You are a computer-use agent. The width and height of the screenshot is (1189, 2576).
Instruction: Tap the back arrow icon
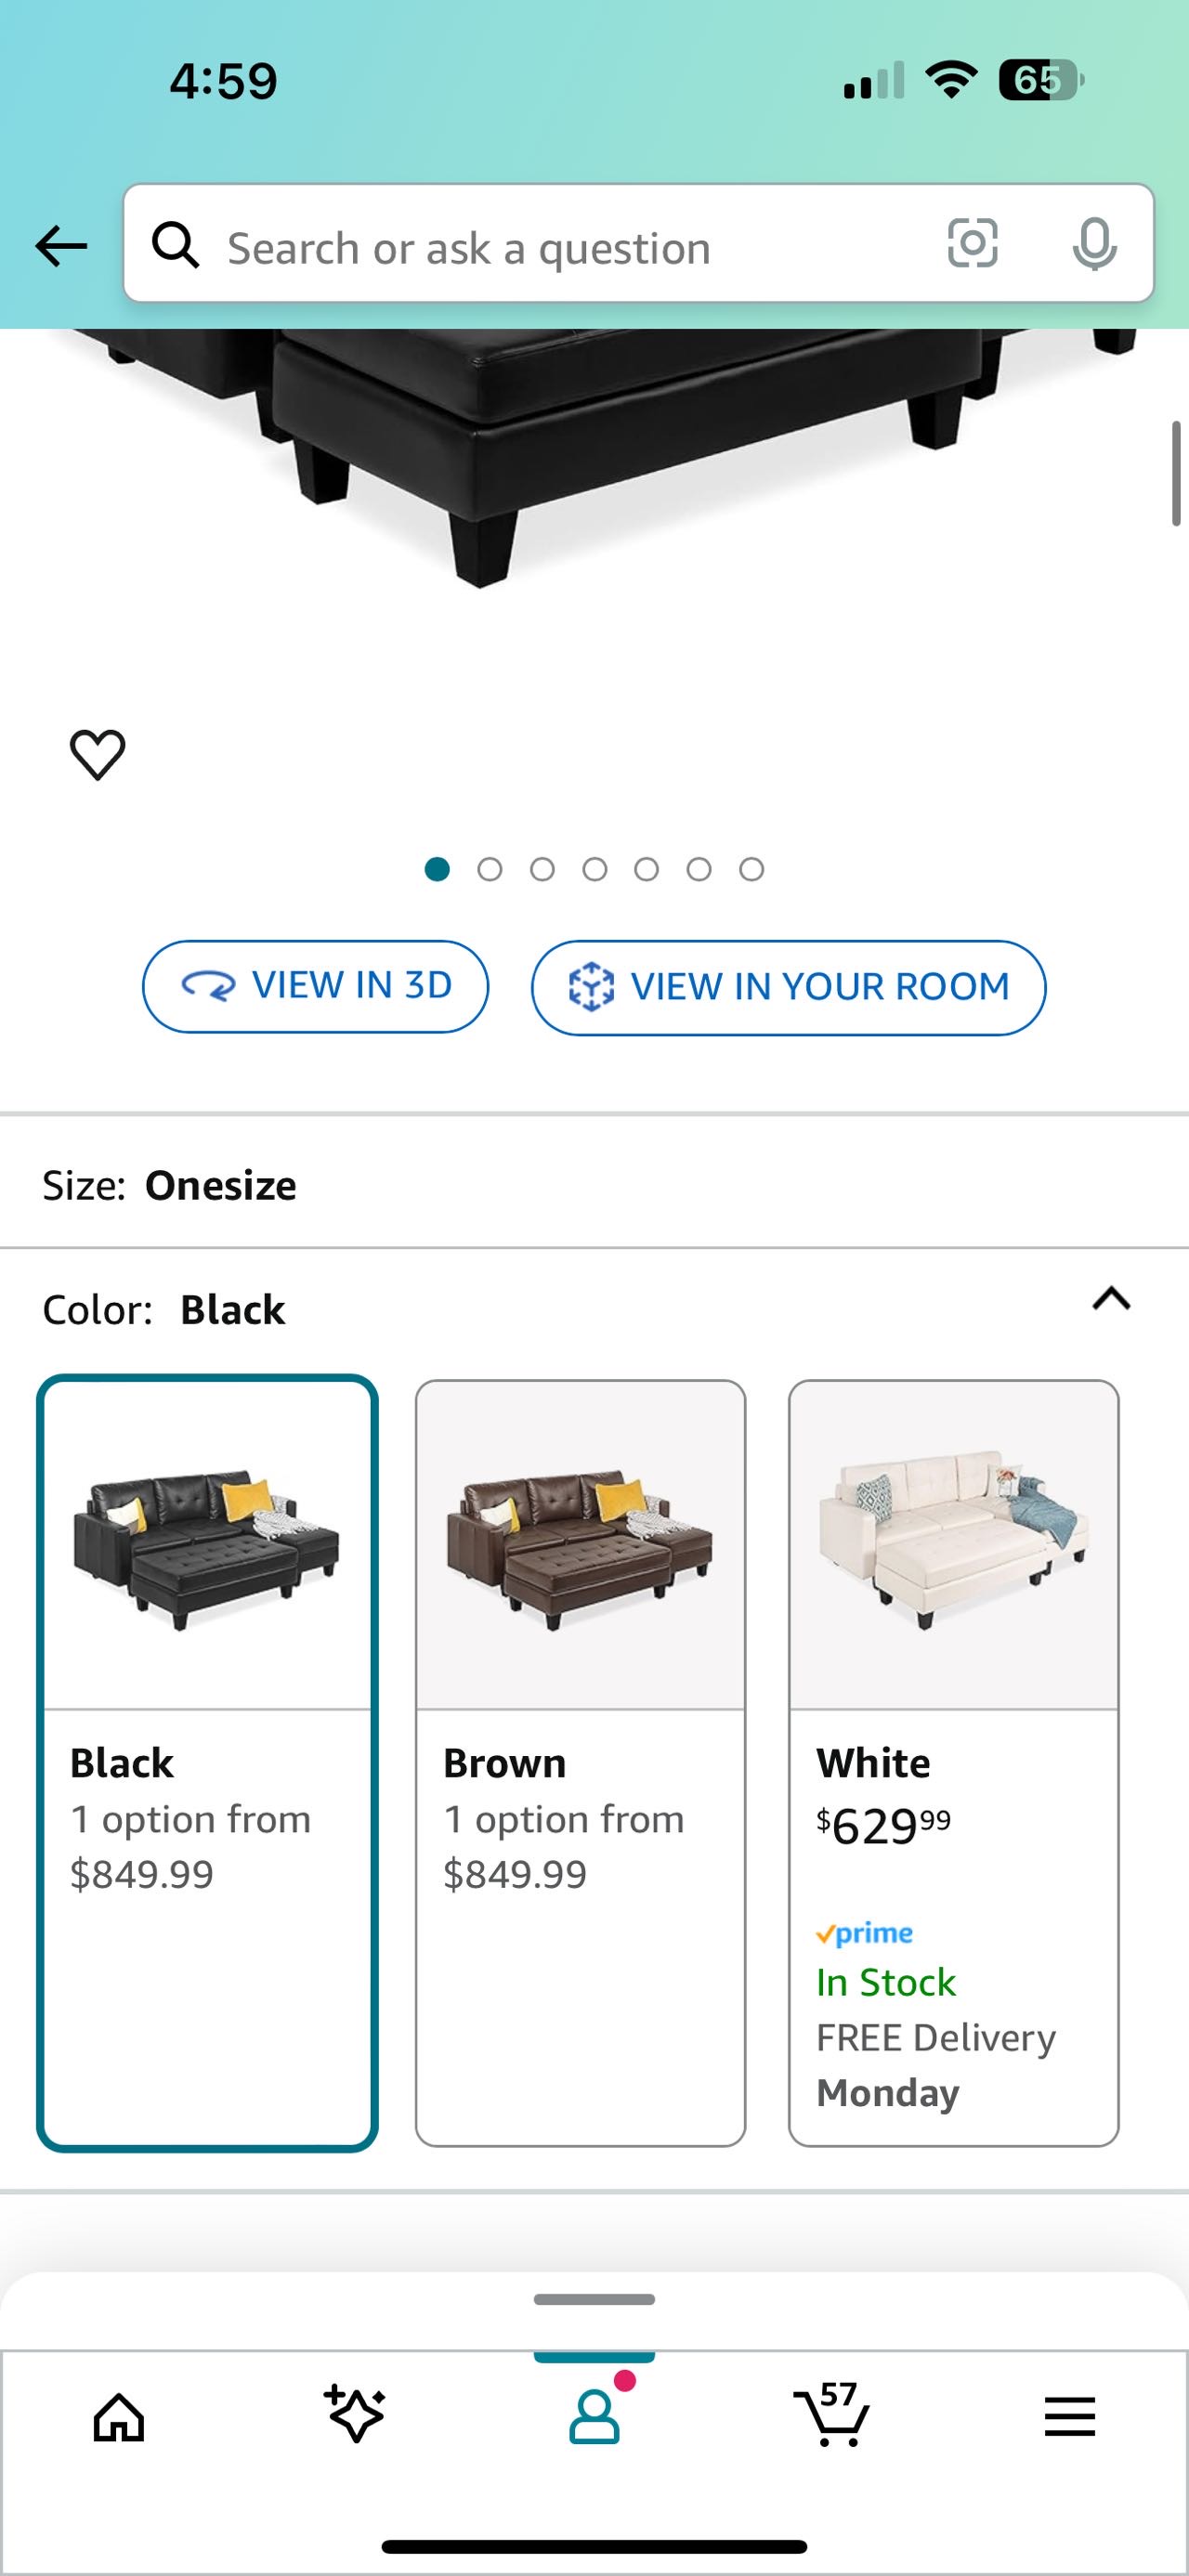[x=61, y=246]
